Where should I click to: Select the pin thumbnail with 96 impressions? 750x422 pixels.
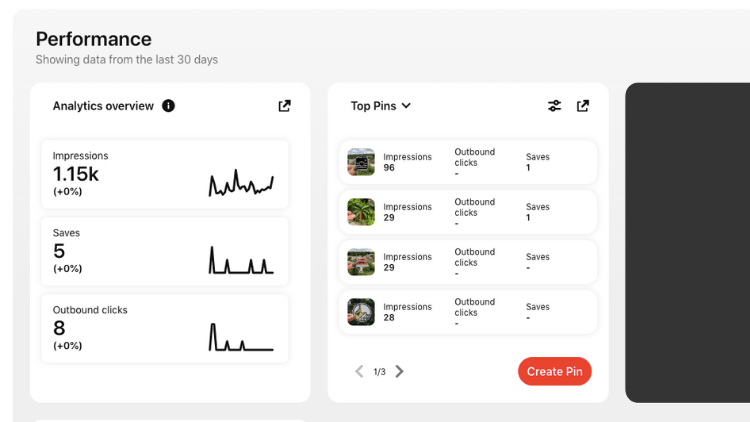pos(361,162)
